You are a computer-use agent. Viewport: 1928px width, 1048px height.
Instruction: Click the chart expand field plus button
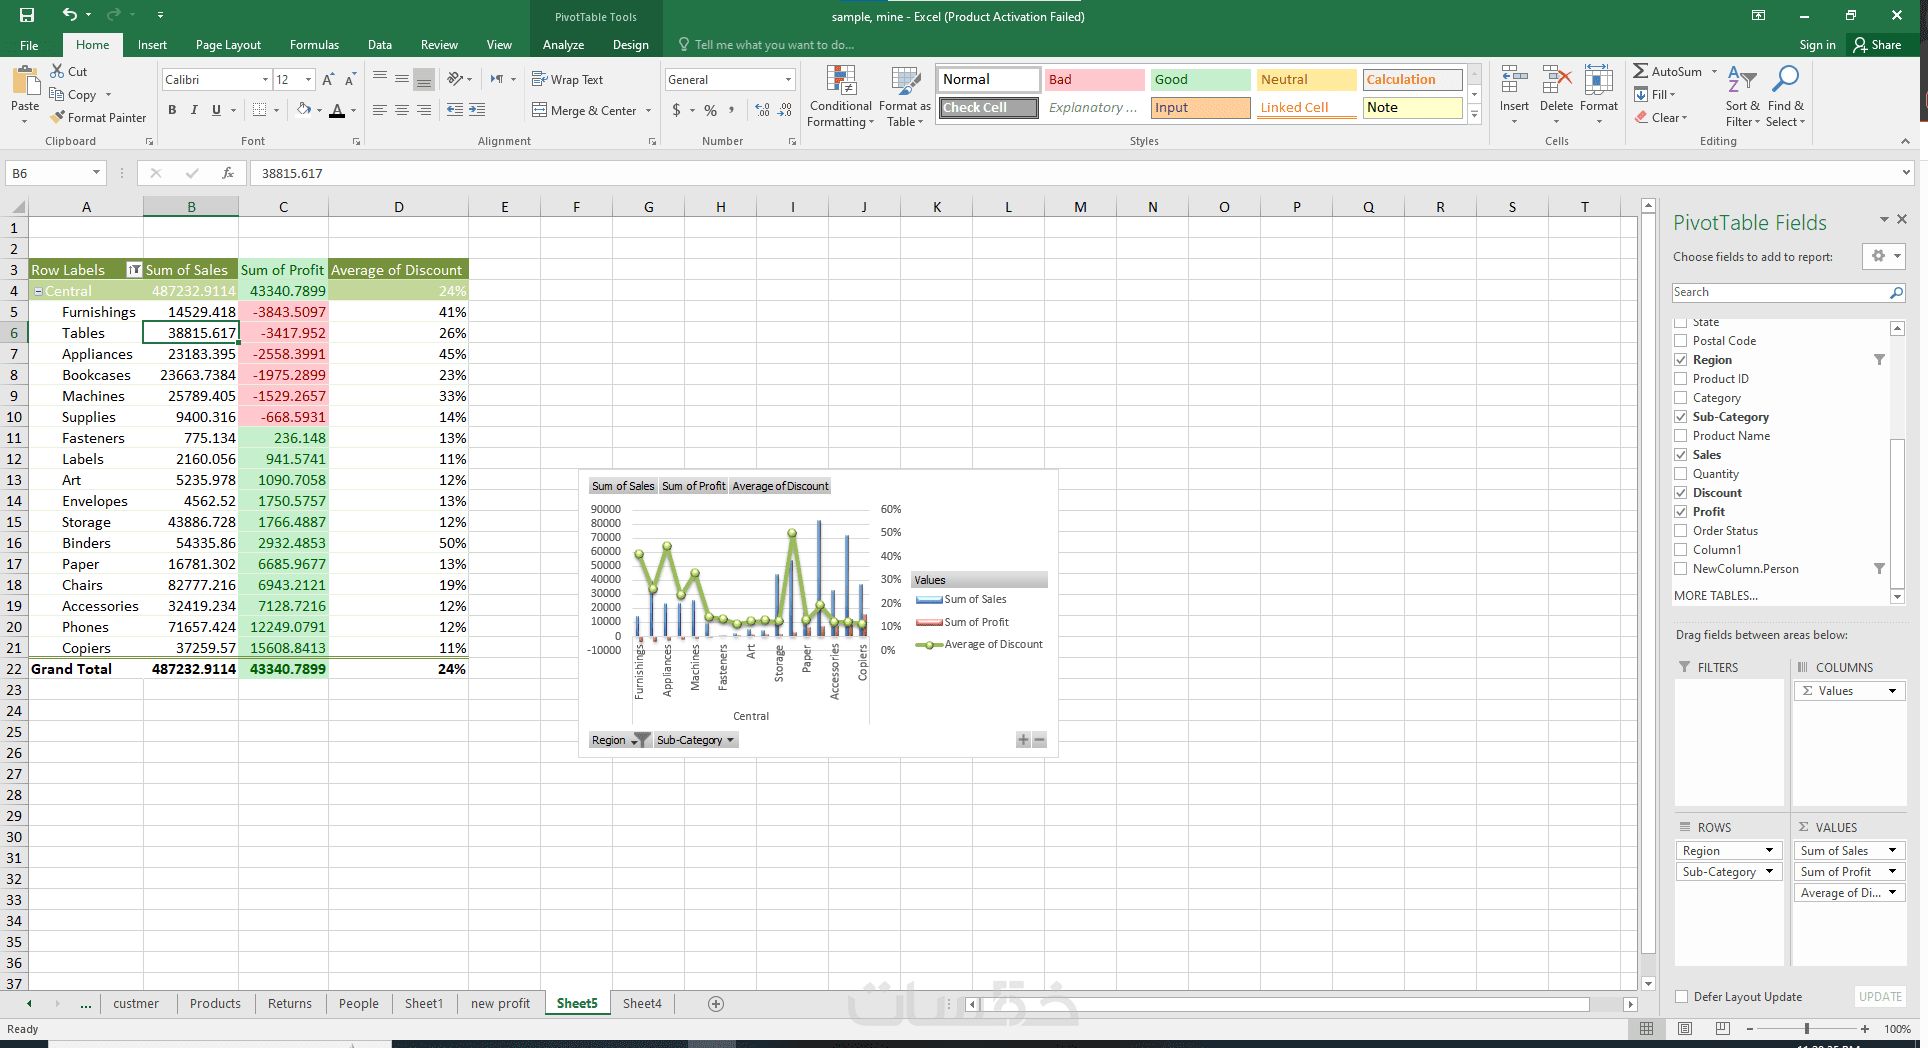click(1023, 740)
